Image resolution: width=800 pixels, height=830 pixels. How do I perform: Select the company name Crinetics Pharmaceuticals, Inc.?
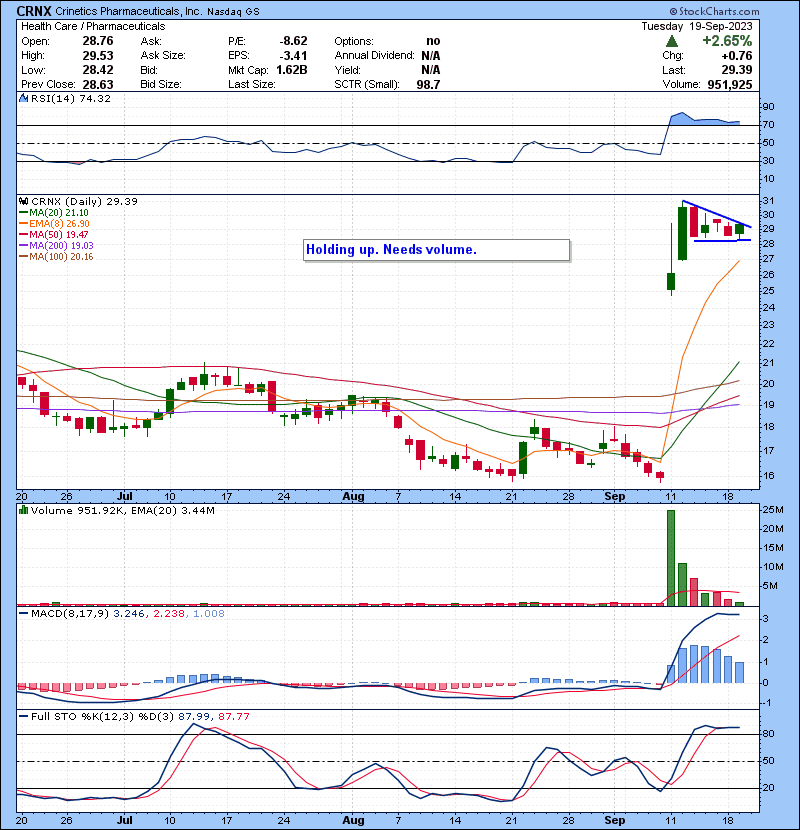tap(129, 11)
